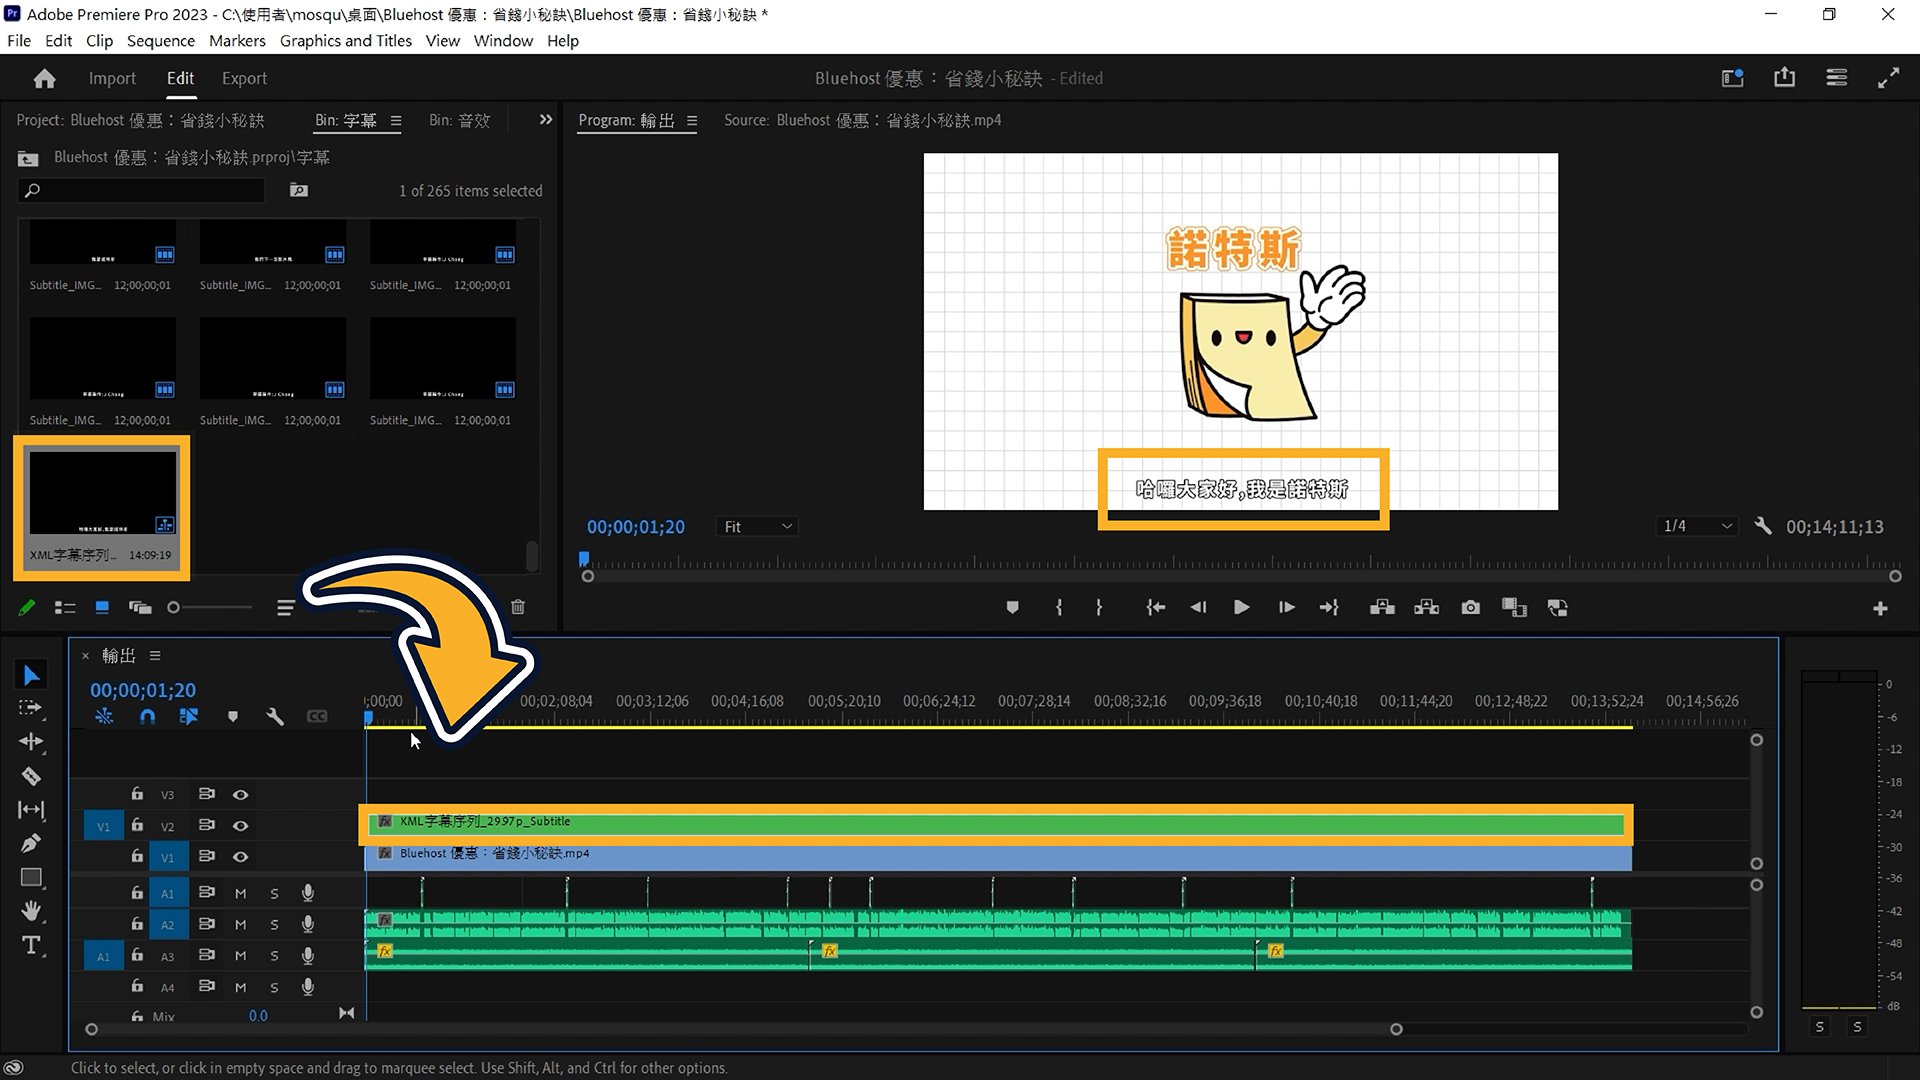Click Export Frame camera icon
Viewport: 1920px width, 1080px height.
point(1470,607)
